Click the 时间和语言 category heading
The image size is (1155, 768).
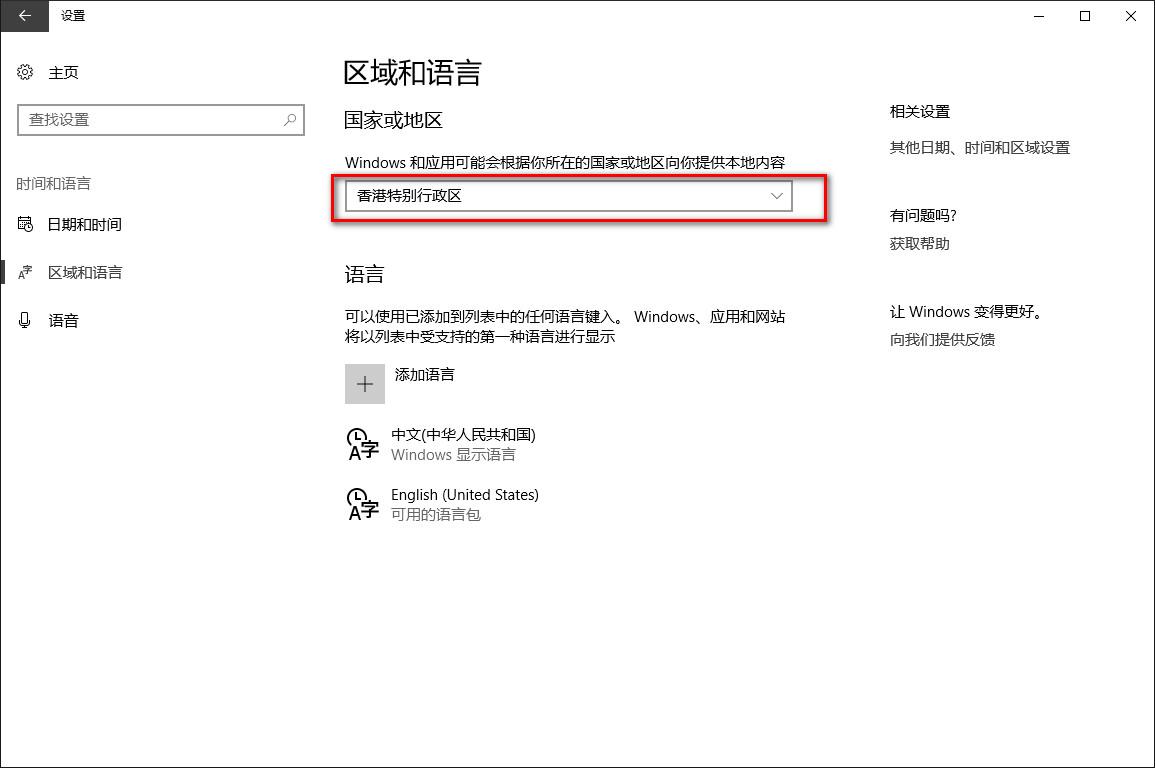(54, 183)
